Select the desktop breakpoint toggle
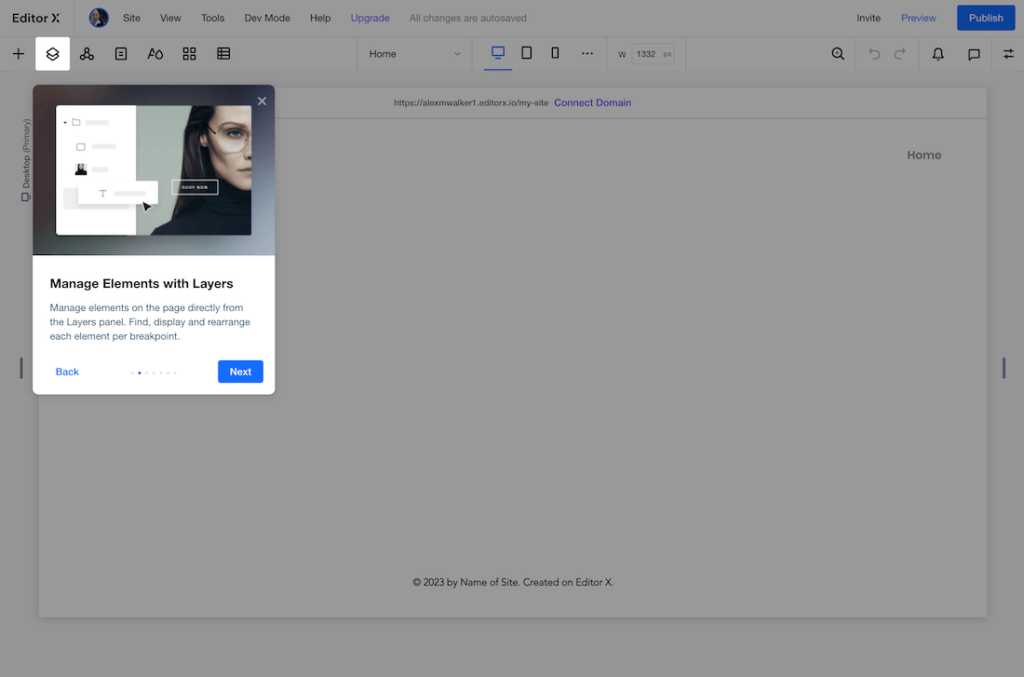Image resolution: width=1024 pixels, height=677 pixels. [x=497, y=54]
